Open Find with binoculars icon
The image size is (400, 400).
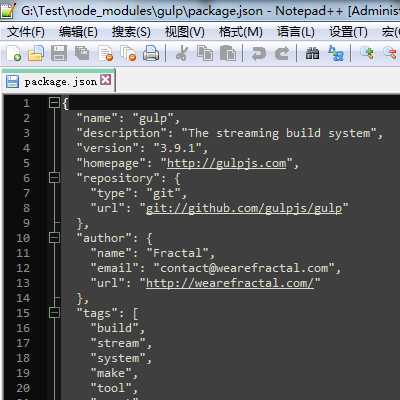pos(312,53)
